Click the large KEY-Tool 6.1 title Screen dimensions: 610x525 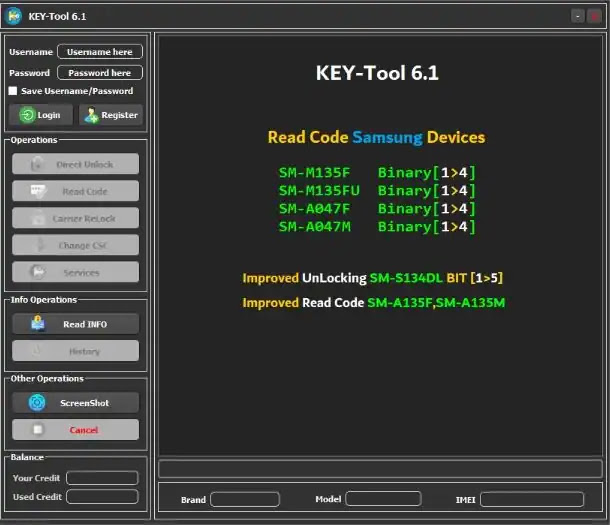[377, 73]
